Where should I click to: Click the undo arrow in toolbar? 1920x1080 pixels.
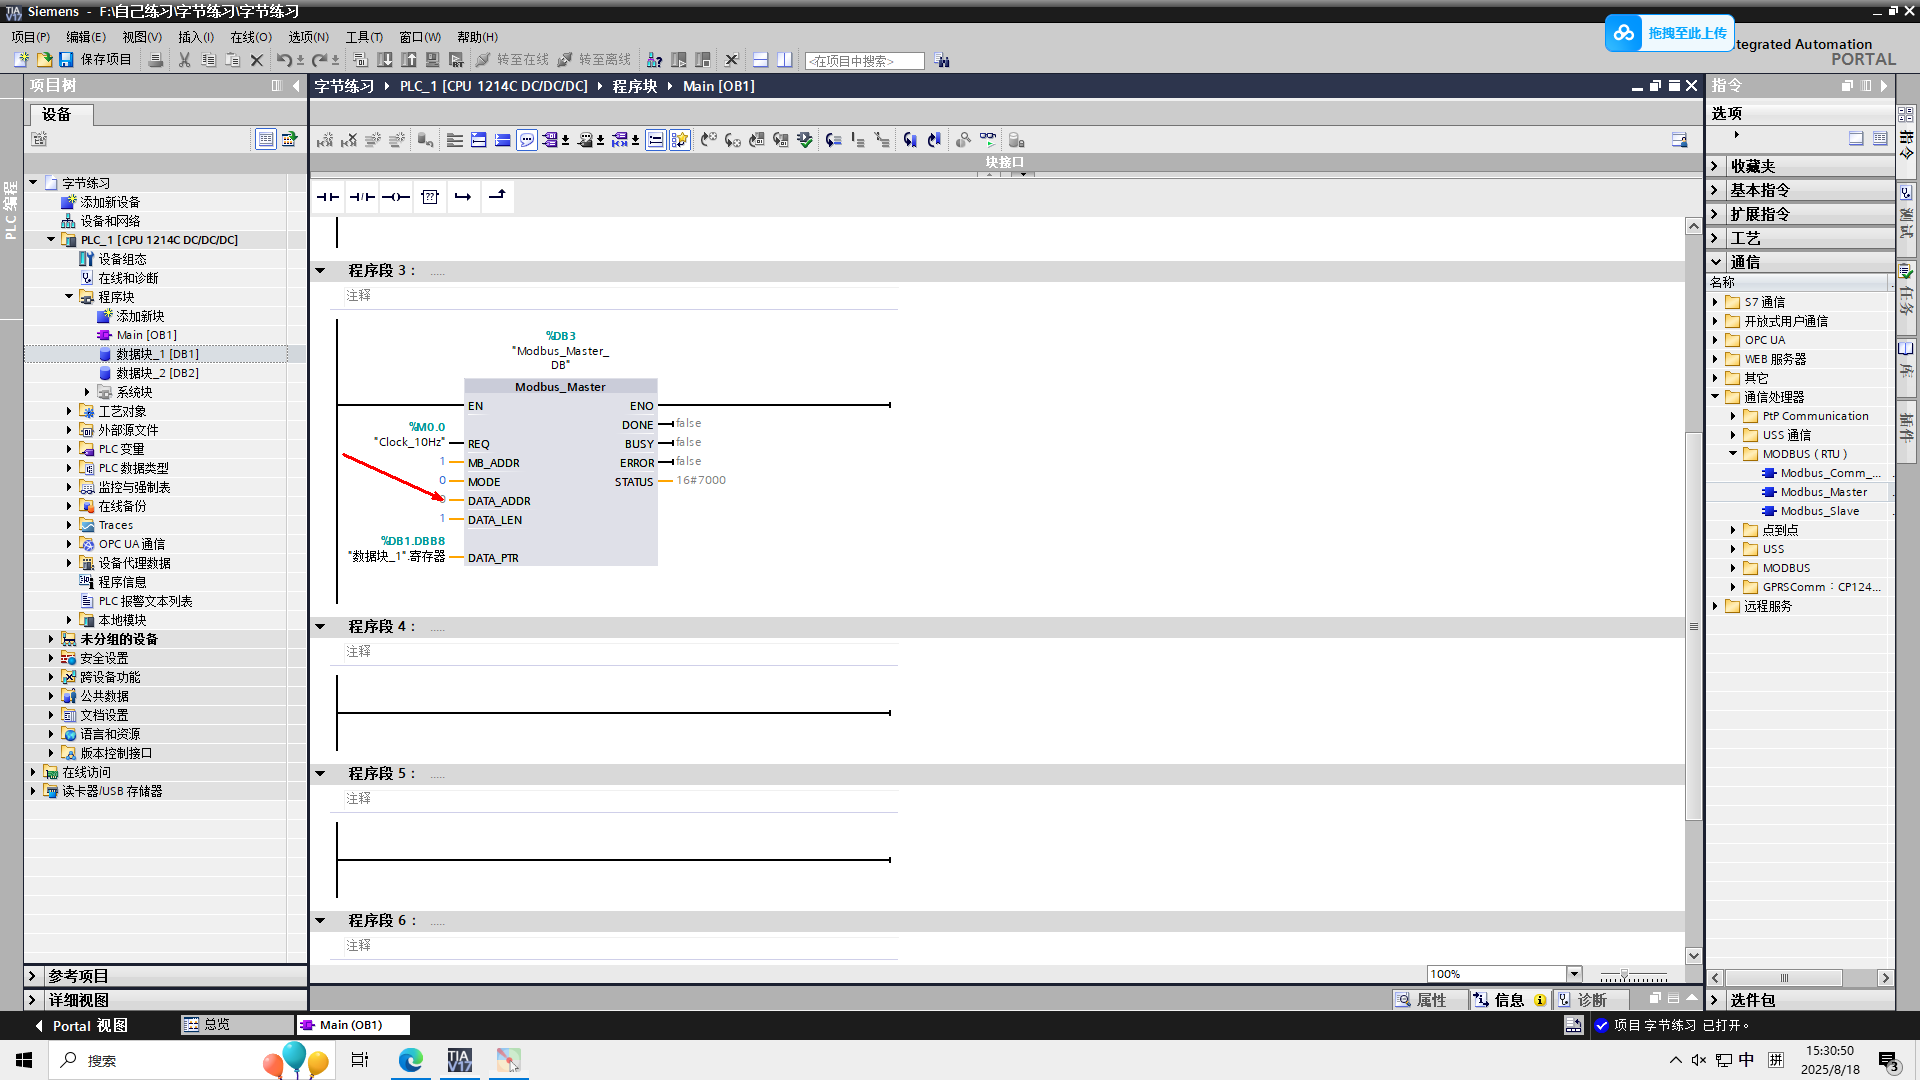coord(284,60)
